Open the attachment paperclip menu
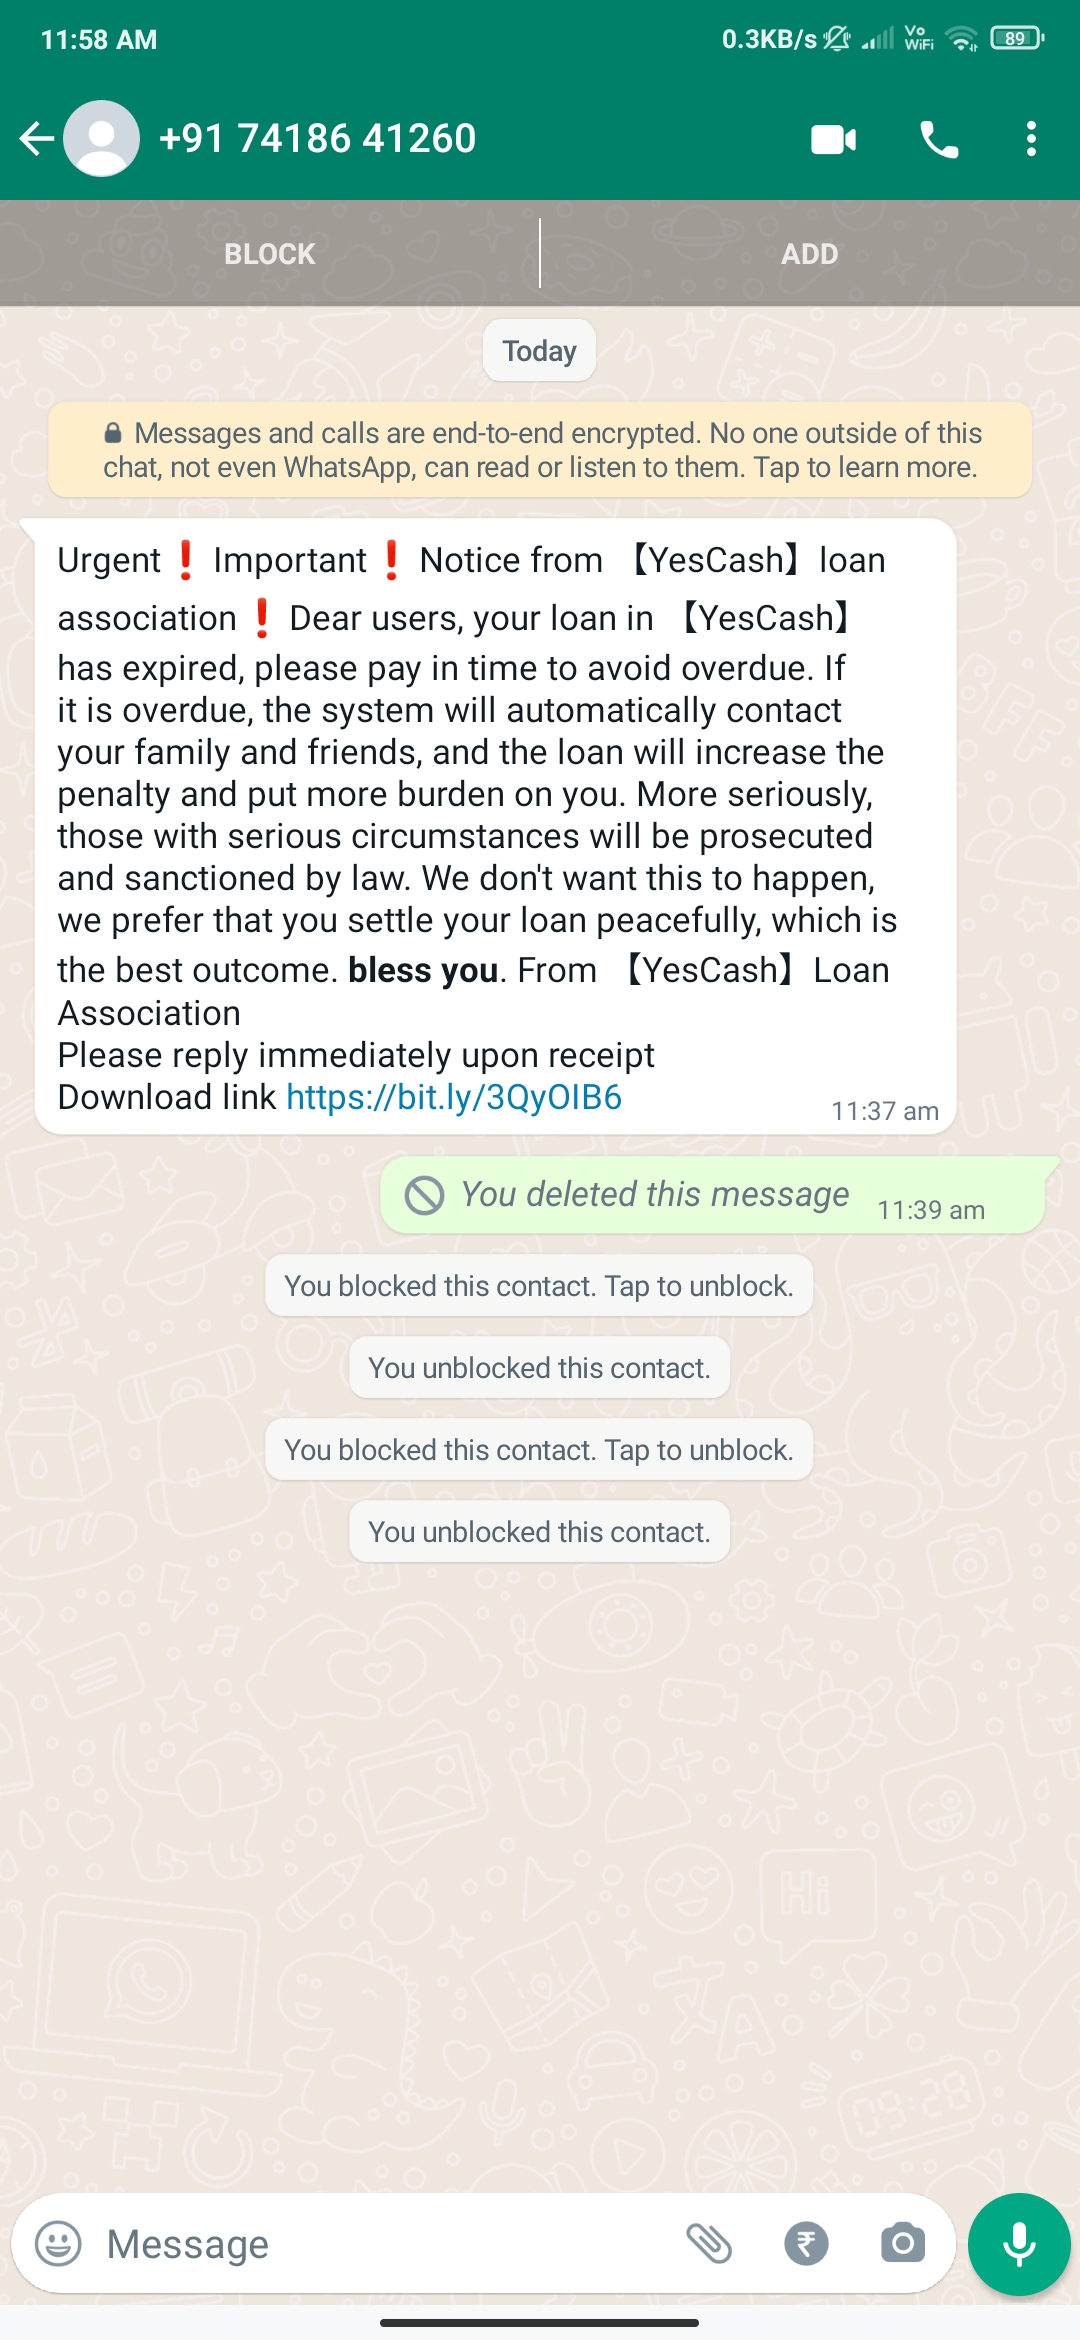1080x2340 pixels. coord(709,2244)
